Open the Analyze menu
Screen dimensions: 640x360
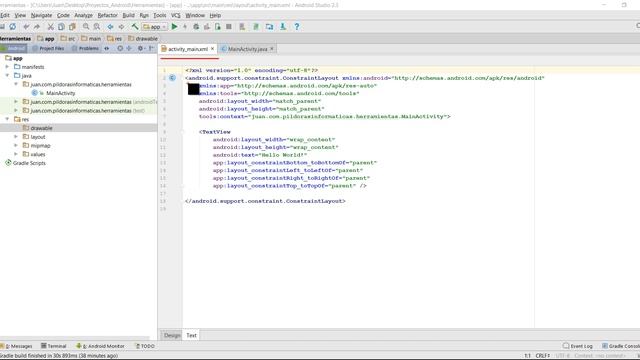(x=83, y=15)
